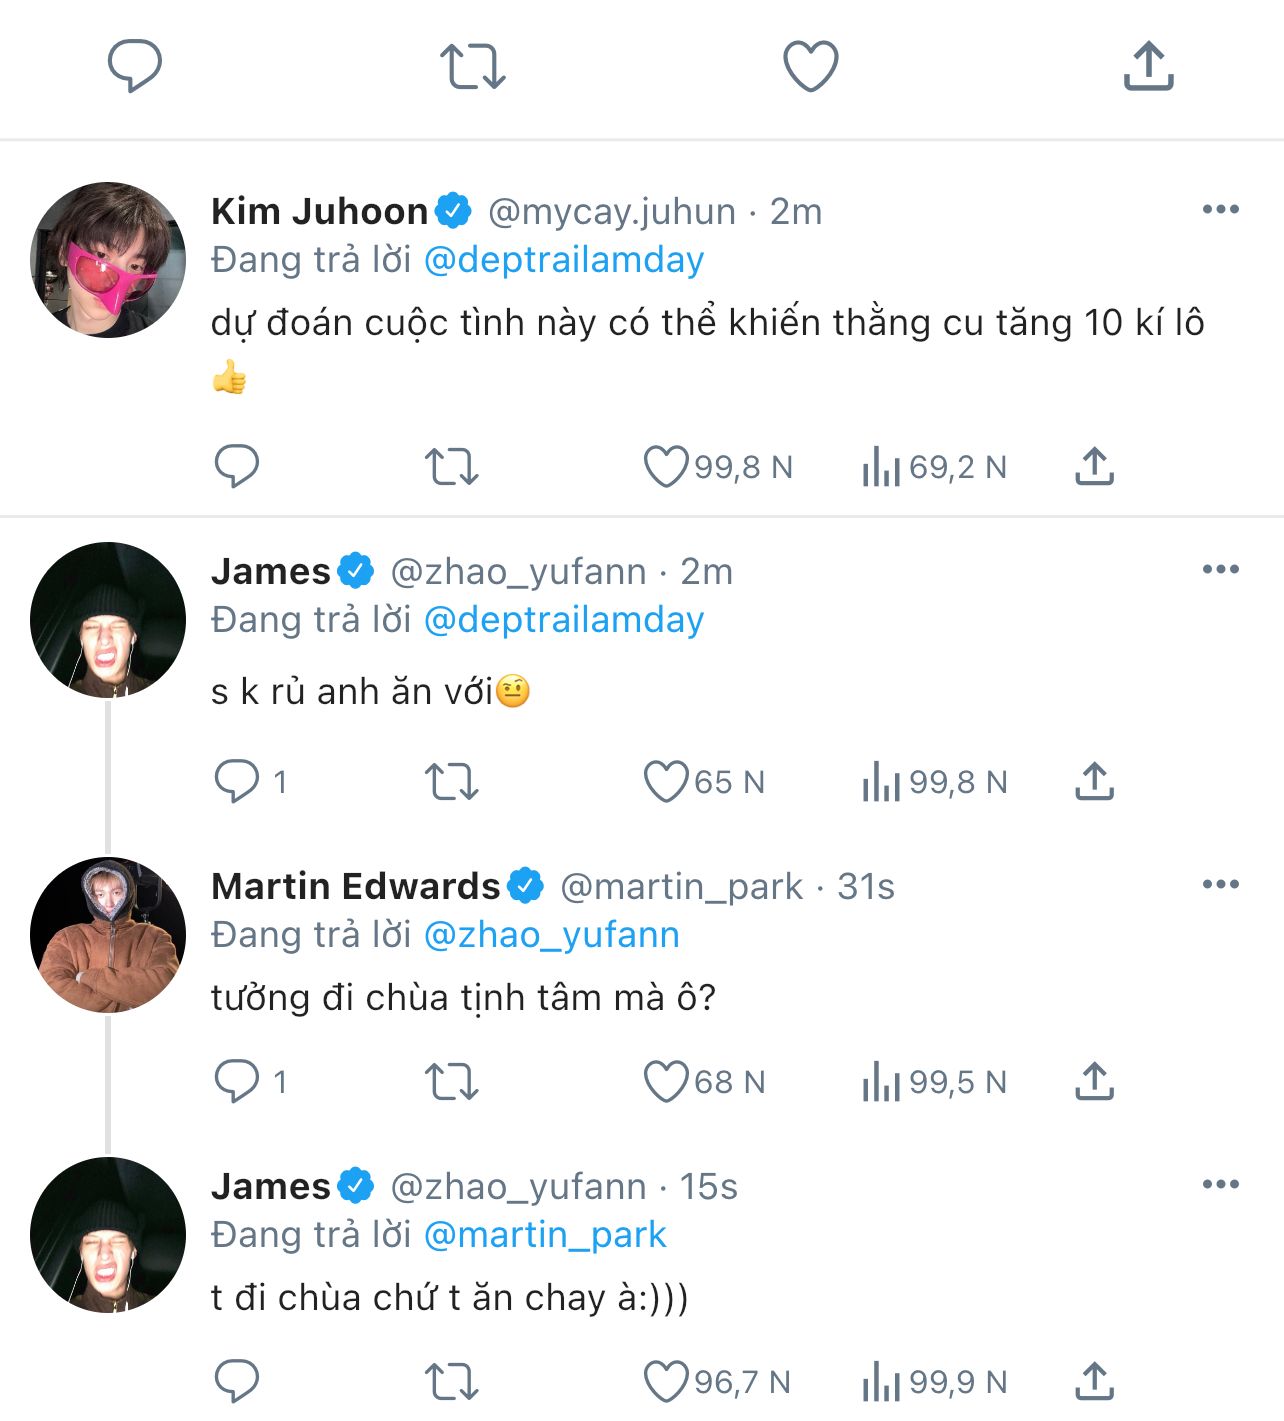Open the @deptrailamday mention in Kim Juhoon's reply
This screenshot has width=1284, height=1421.
564,260
